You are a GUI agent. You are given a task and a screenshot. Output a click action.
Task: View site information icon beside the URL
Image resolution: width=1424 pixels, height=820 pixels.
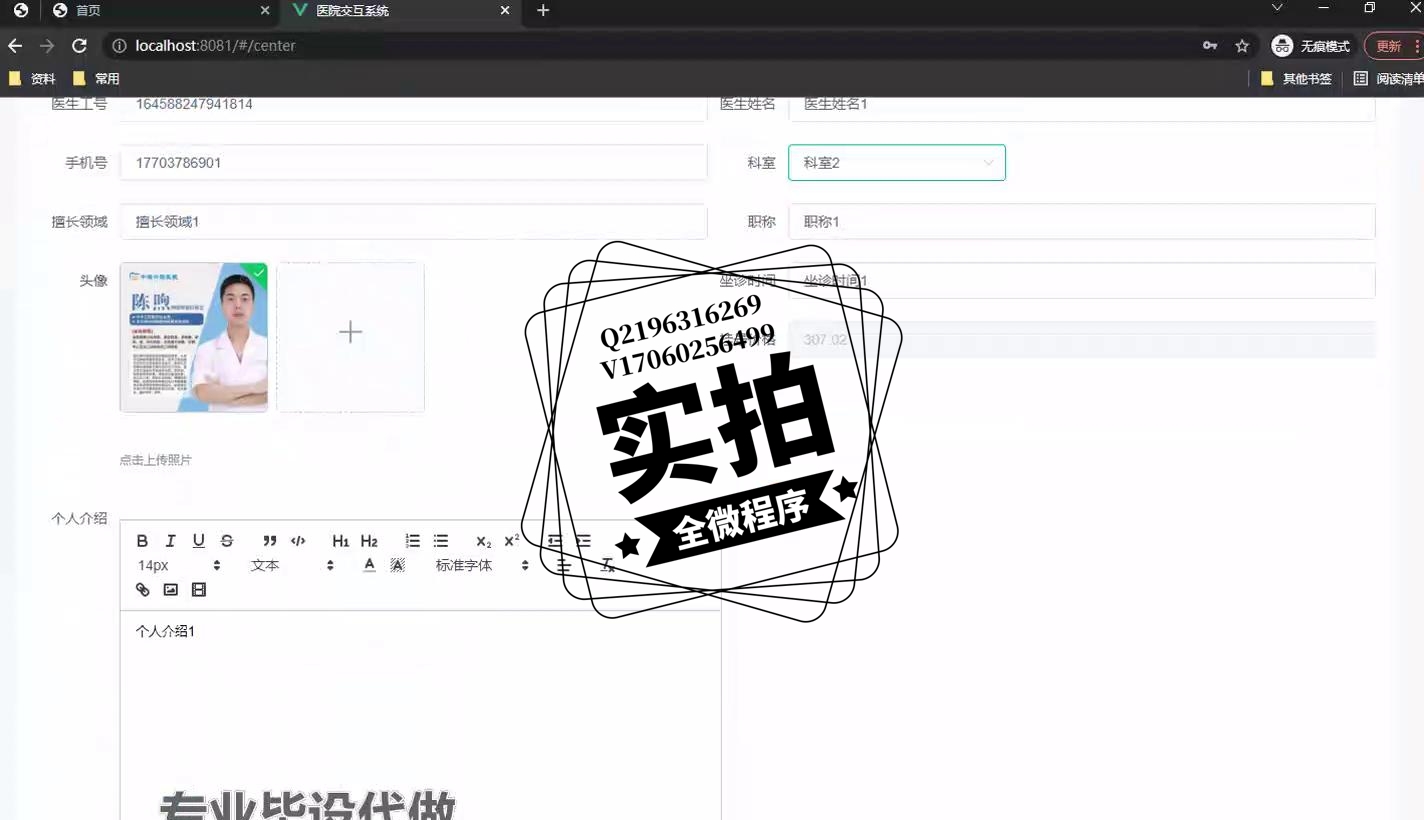(119, 46)
